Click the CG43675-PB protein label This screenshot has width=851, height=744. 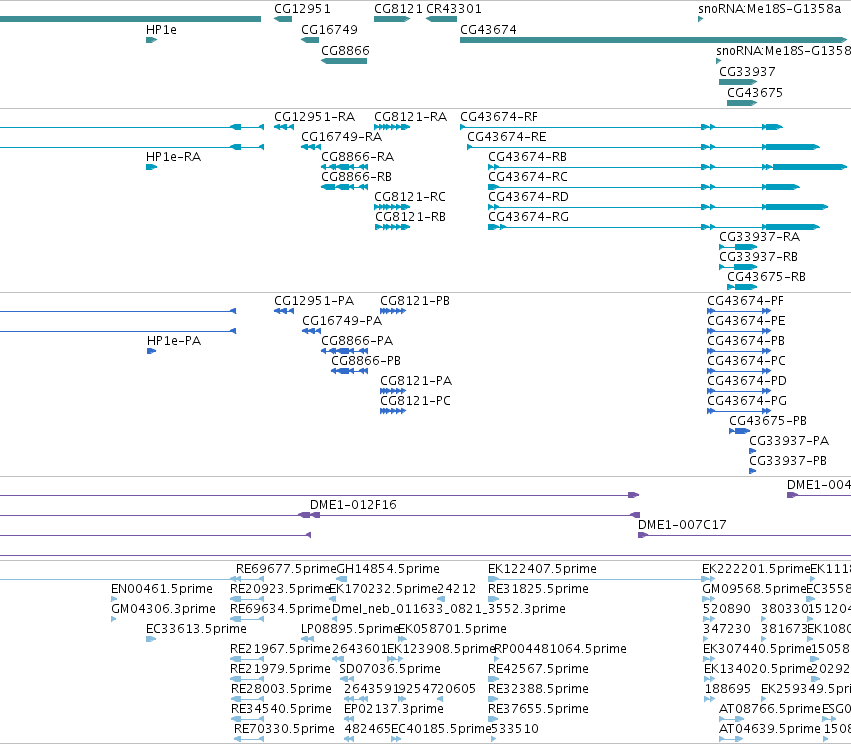[768, 421]
